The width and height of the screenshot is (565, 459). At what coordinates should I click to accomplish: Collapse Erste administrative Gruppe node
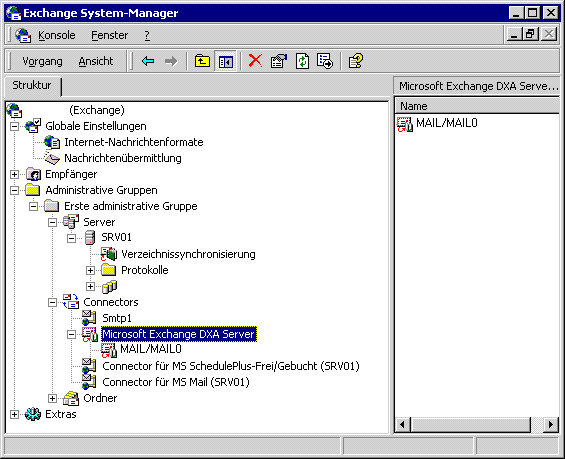pyautogui.click(x=34, y=206)
